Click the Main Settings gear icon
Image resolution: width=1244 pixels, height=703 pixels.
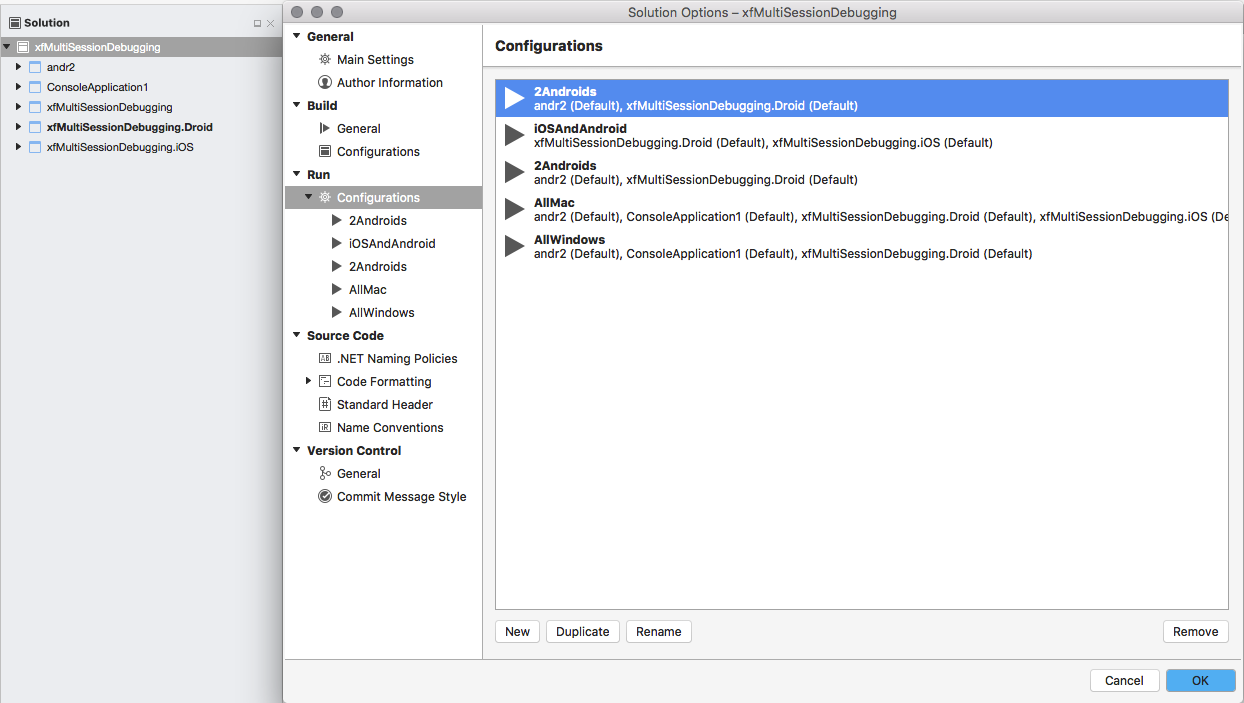pyautogui.click(x=325, y=60)
